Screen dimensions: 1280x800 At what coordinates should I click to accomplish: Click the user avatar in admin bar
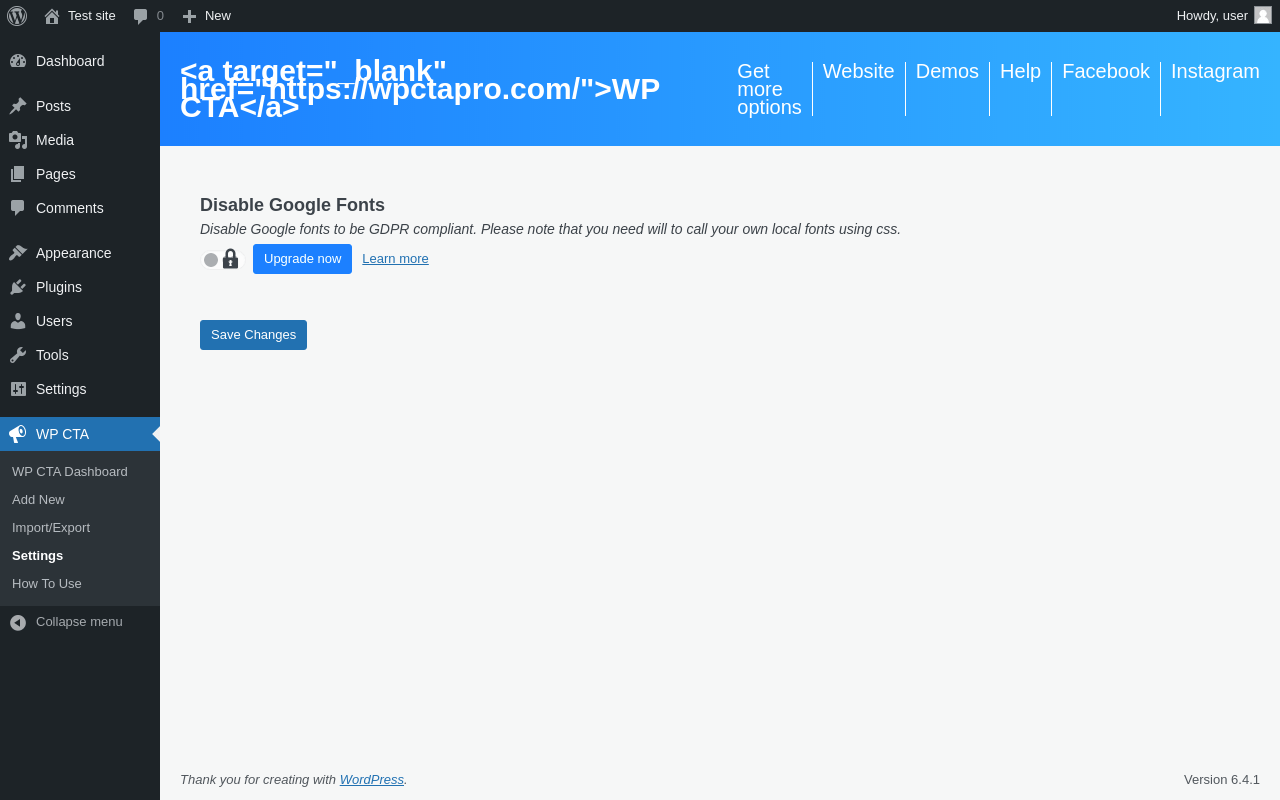(x=1263, y=15)
